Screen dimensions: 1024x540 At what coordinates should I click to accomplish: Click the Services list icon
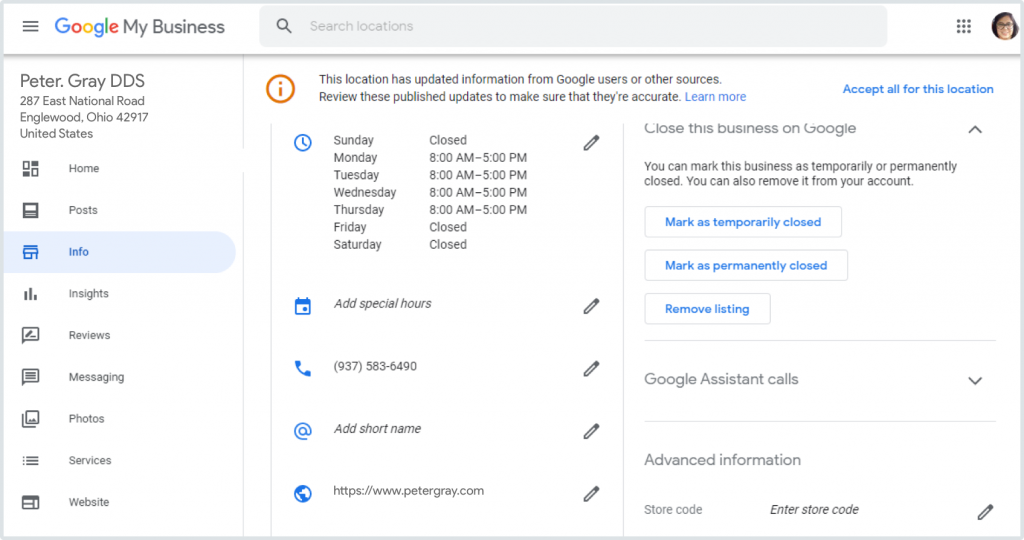click(x=30, y=460)
